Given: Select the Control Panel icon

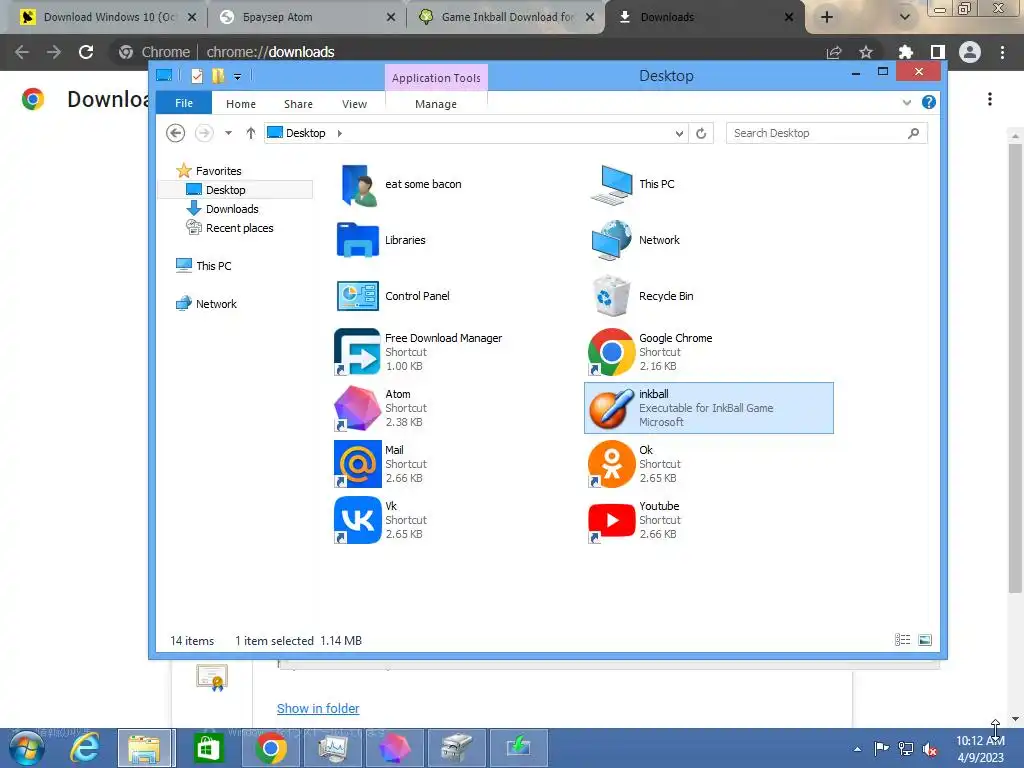Looking at the screenshot, I should [x=357, y=296].
